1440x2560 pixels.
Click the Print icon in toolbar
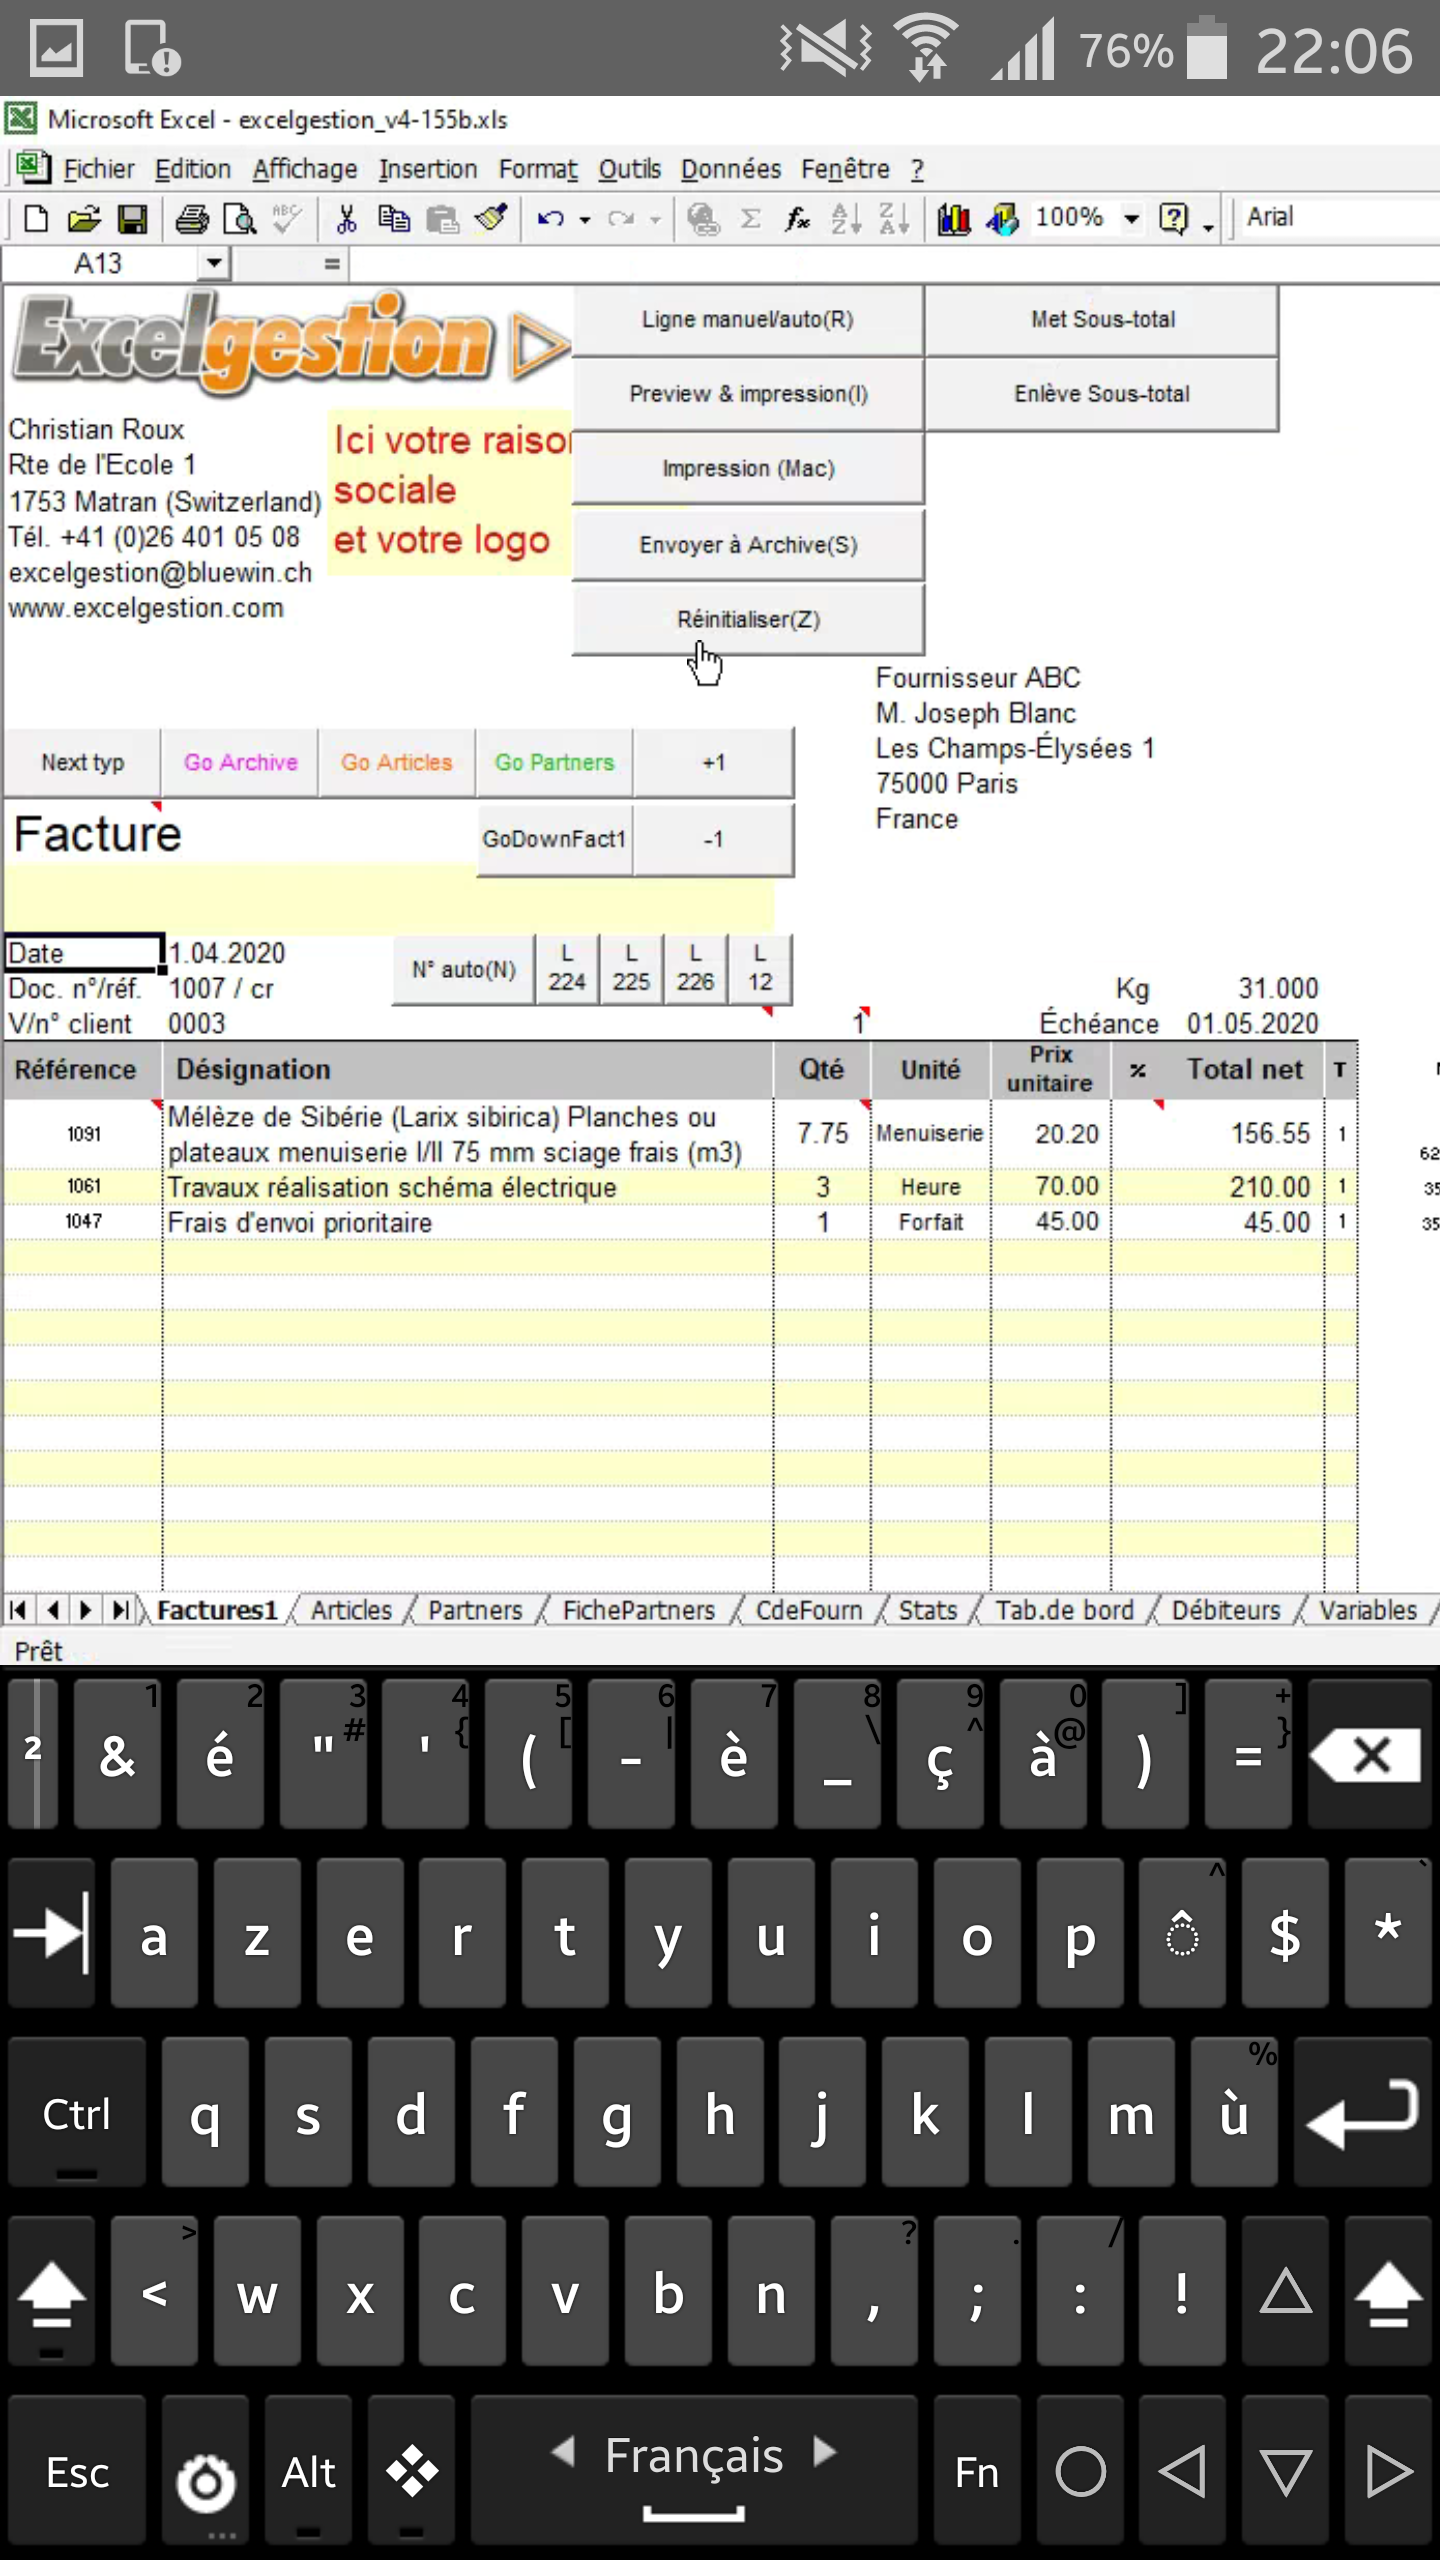(192, 218)
